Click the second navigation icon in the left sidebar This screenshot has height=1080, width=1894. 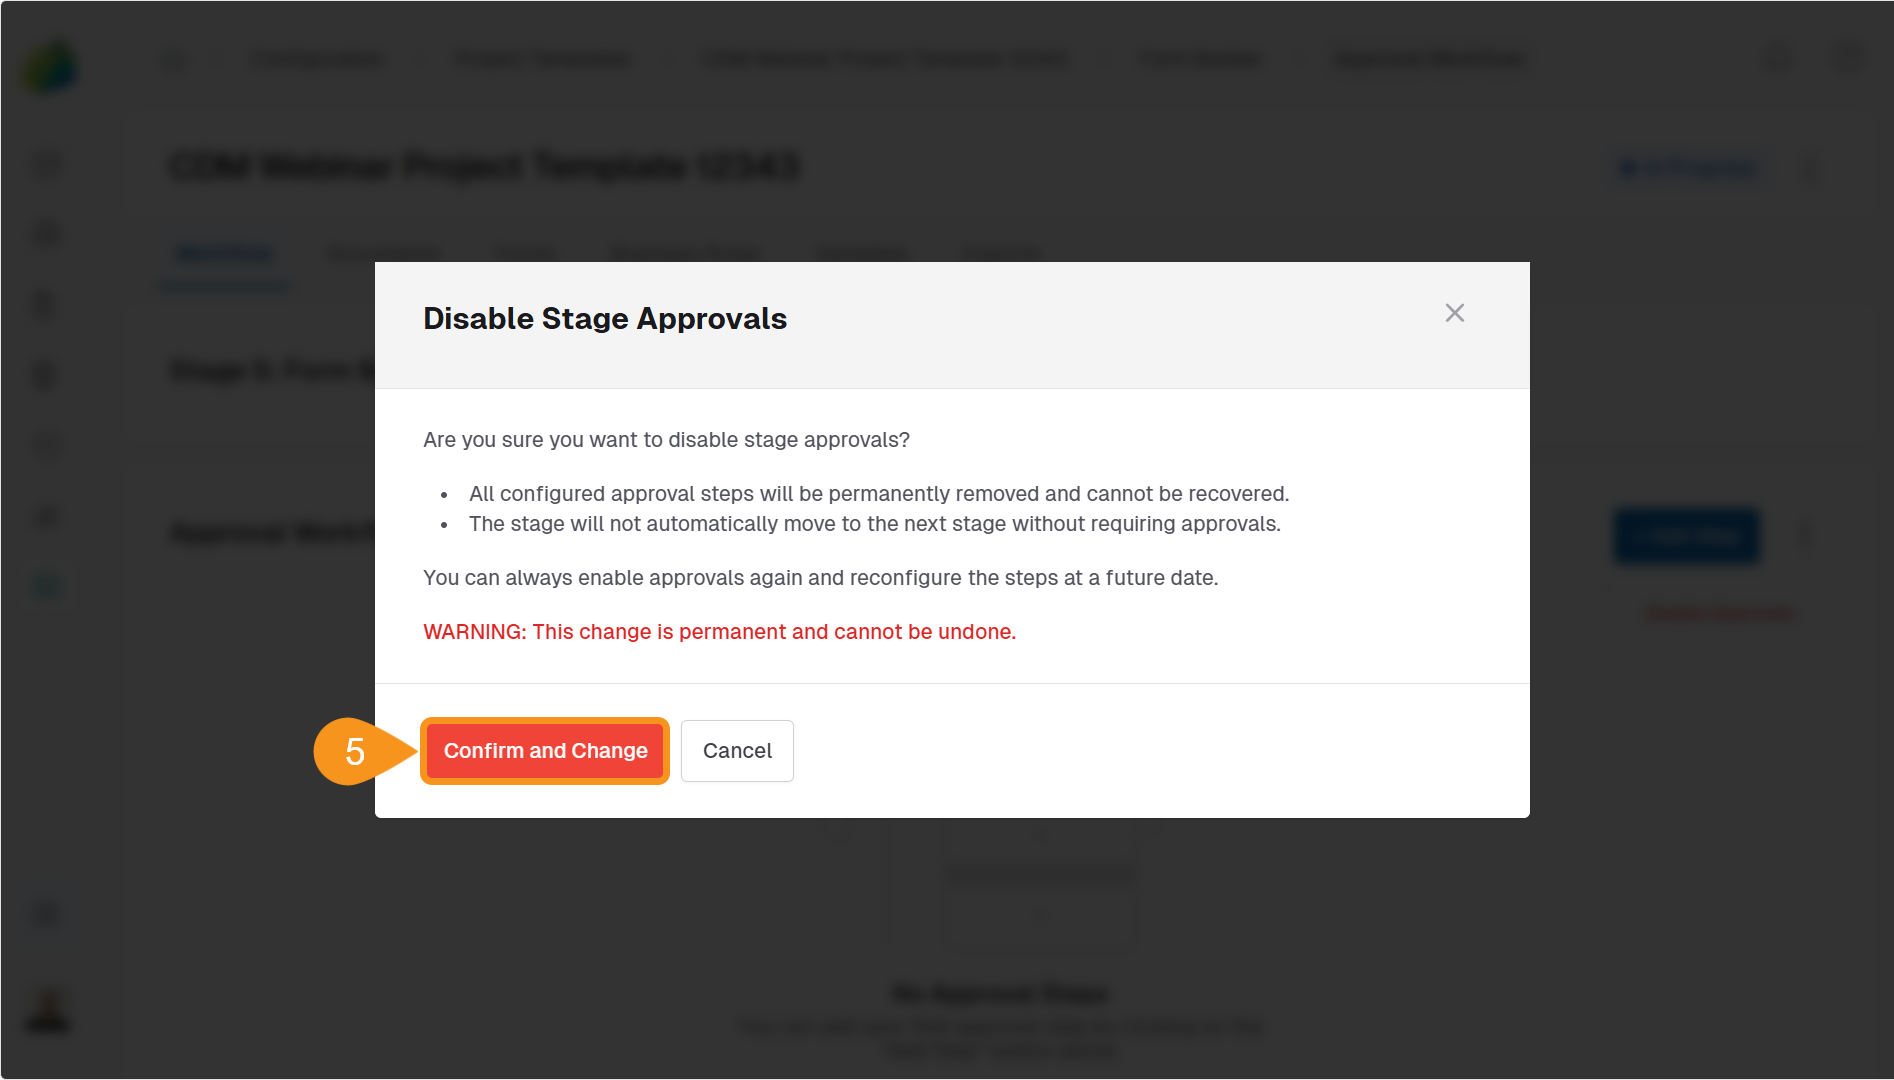click(46, 233)
